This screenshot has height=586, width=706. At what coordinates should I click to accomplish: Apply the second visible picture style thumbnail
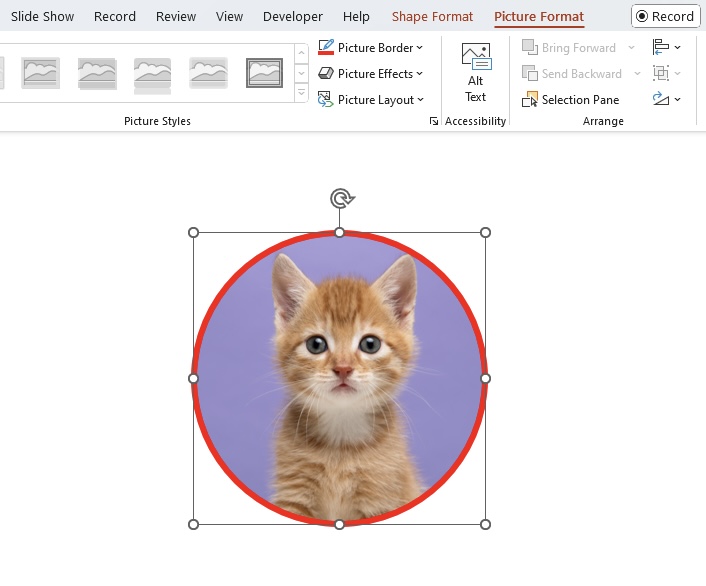pyautogui.click(x=97, y=73)
